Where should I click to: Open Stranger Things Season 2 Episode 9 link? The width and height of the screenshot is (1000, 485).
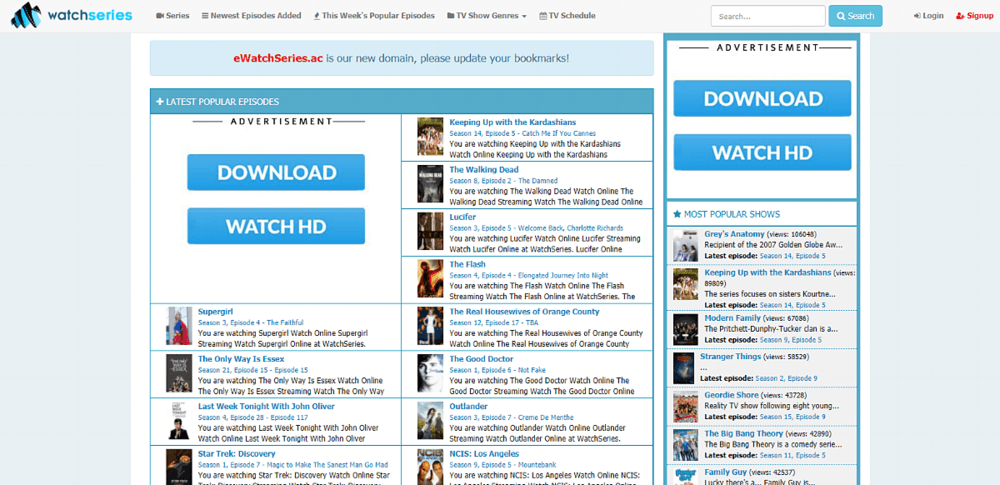pyautogui.click(x=786, y=378)
